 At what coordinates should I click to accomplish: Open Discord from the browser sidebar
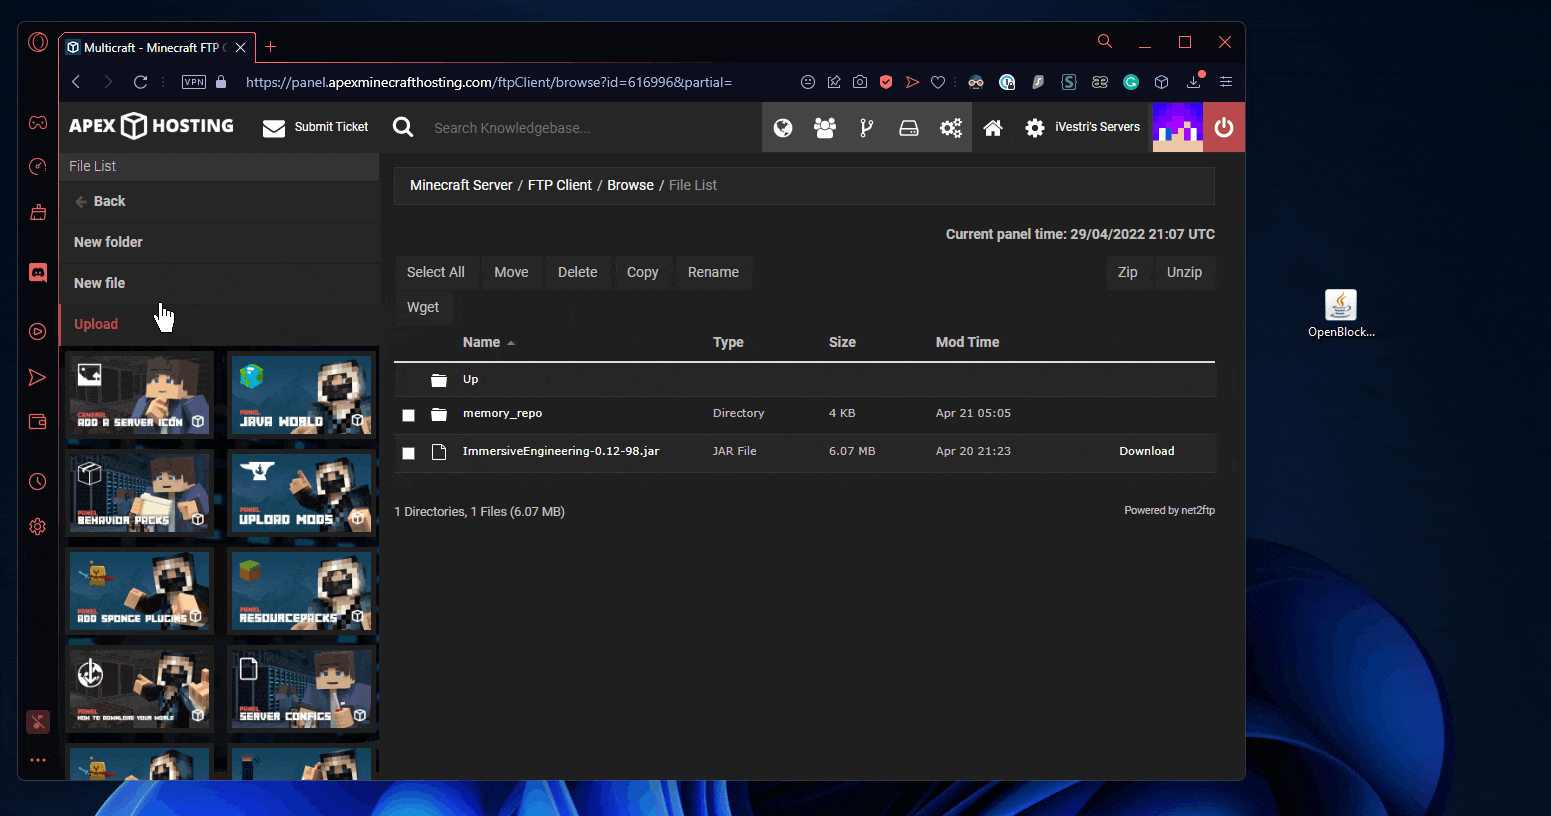point(37,271)
